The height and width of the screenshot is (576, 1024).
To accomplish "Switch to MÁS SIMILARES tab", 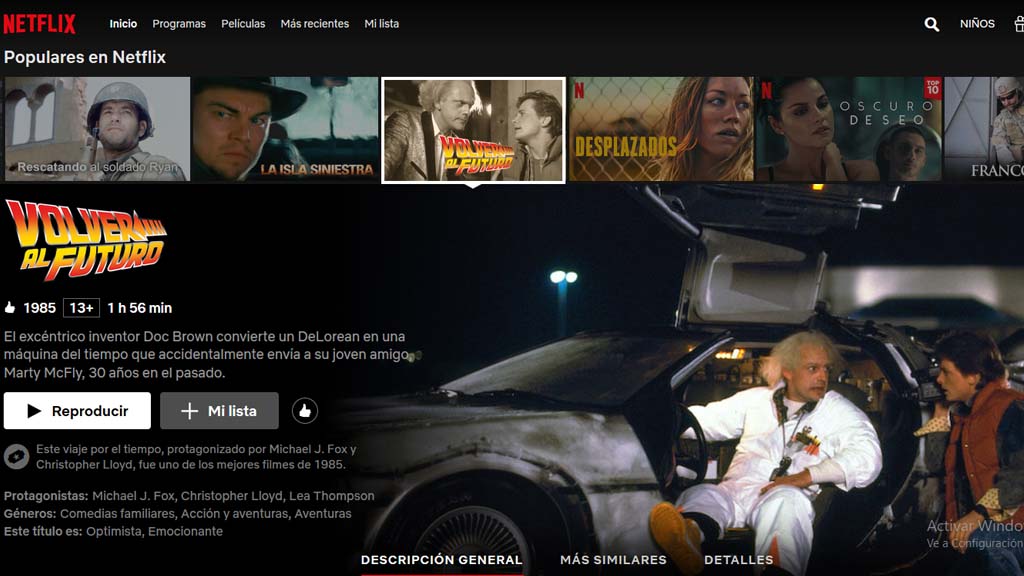I will 613,560.
